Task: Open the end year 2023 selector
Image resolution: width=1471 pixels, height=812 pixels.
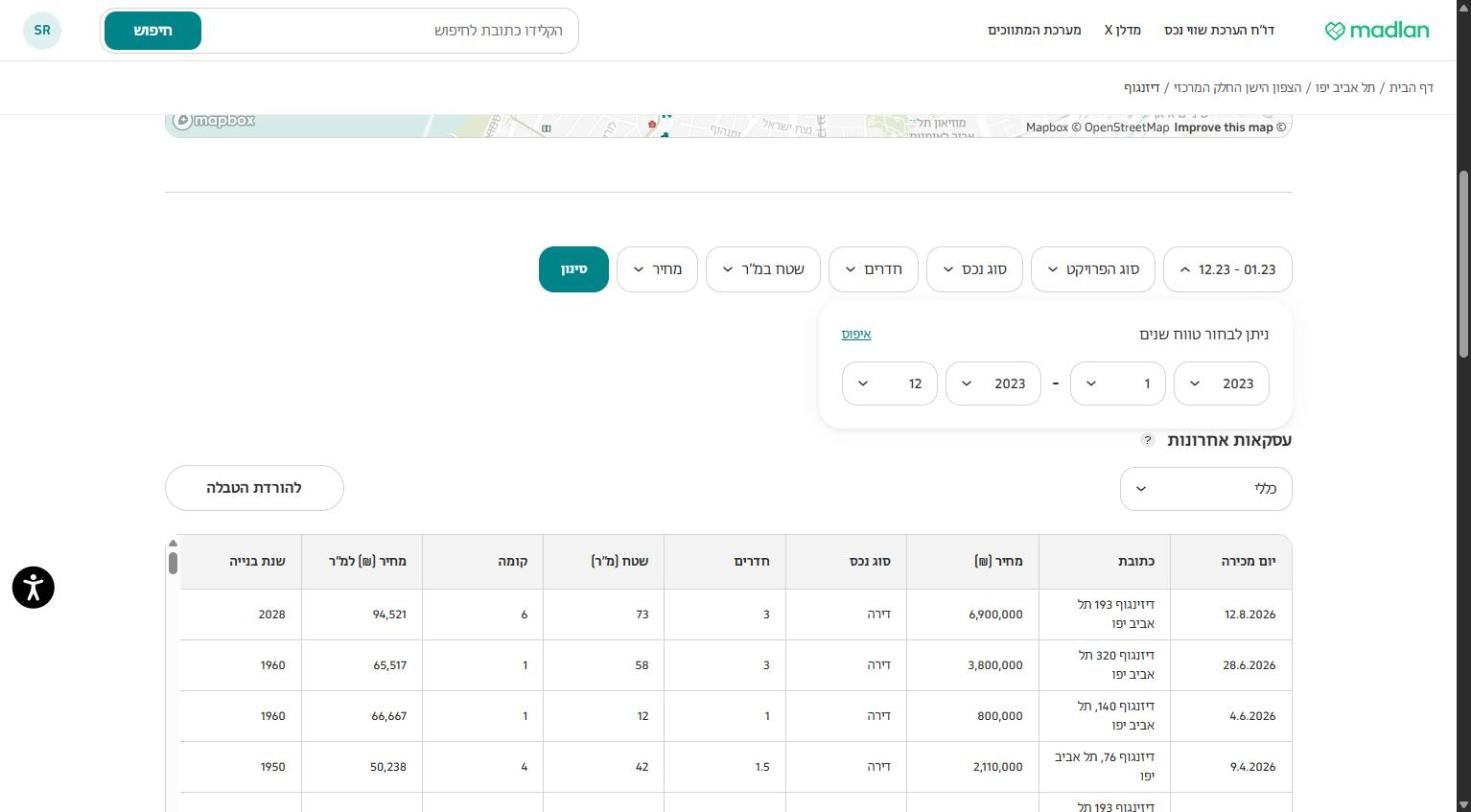Action: click(993, 384)
